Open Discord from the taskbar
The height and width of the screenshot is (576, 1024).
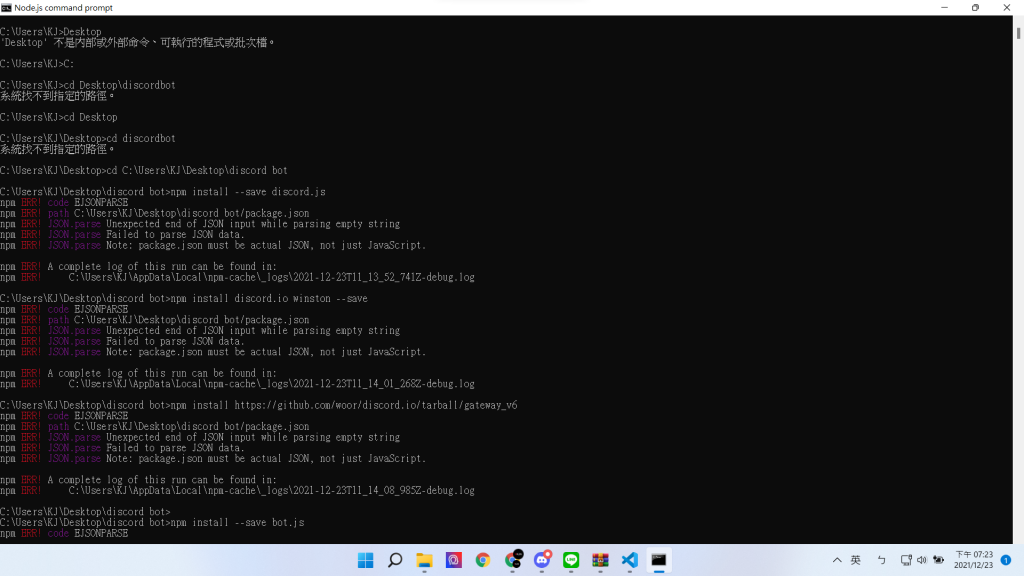click(x=542, y=559)
